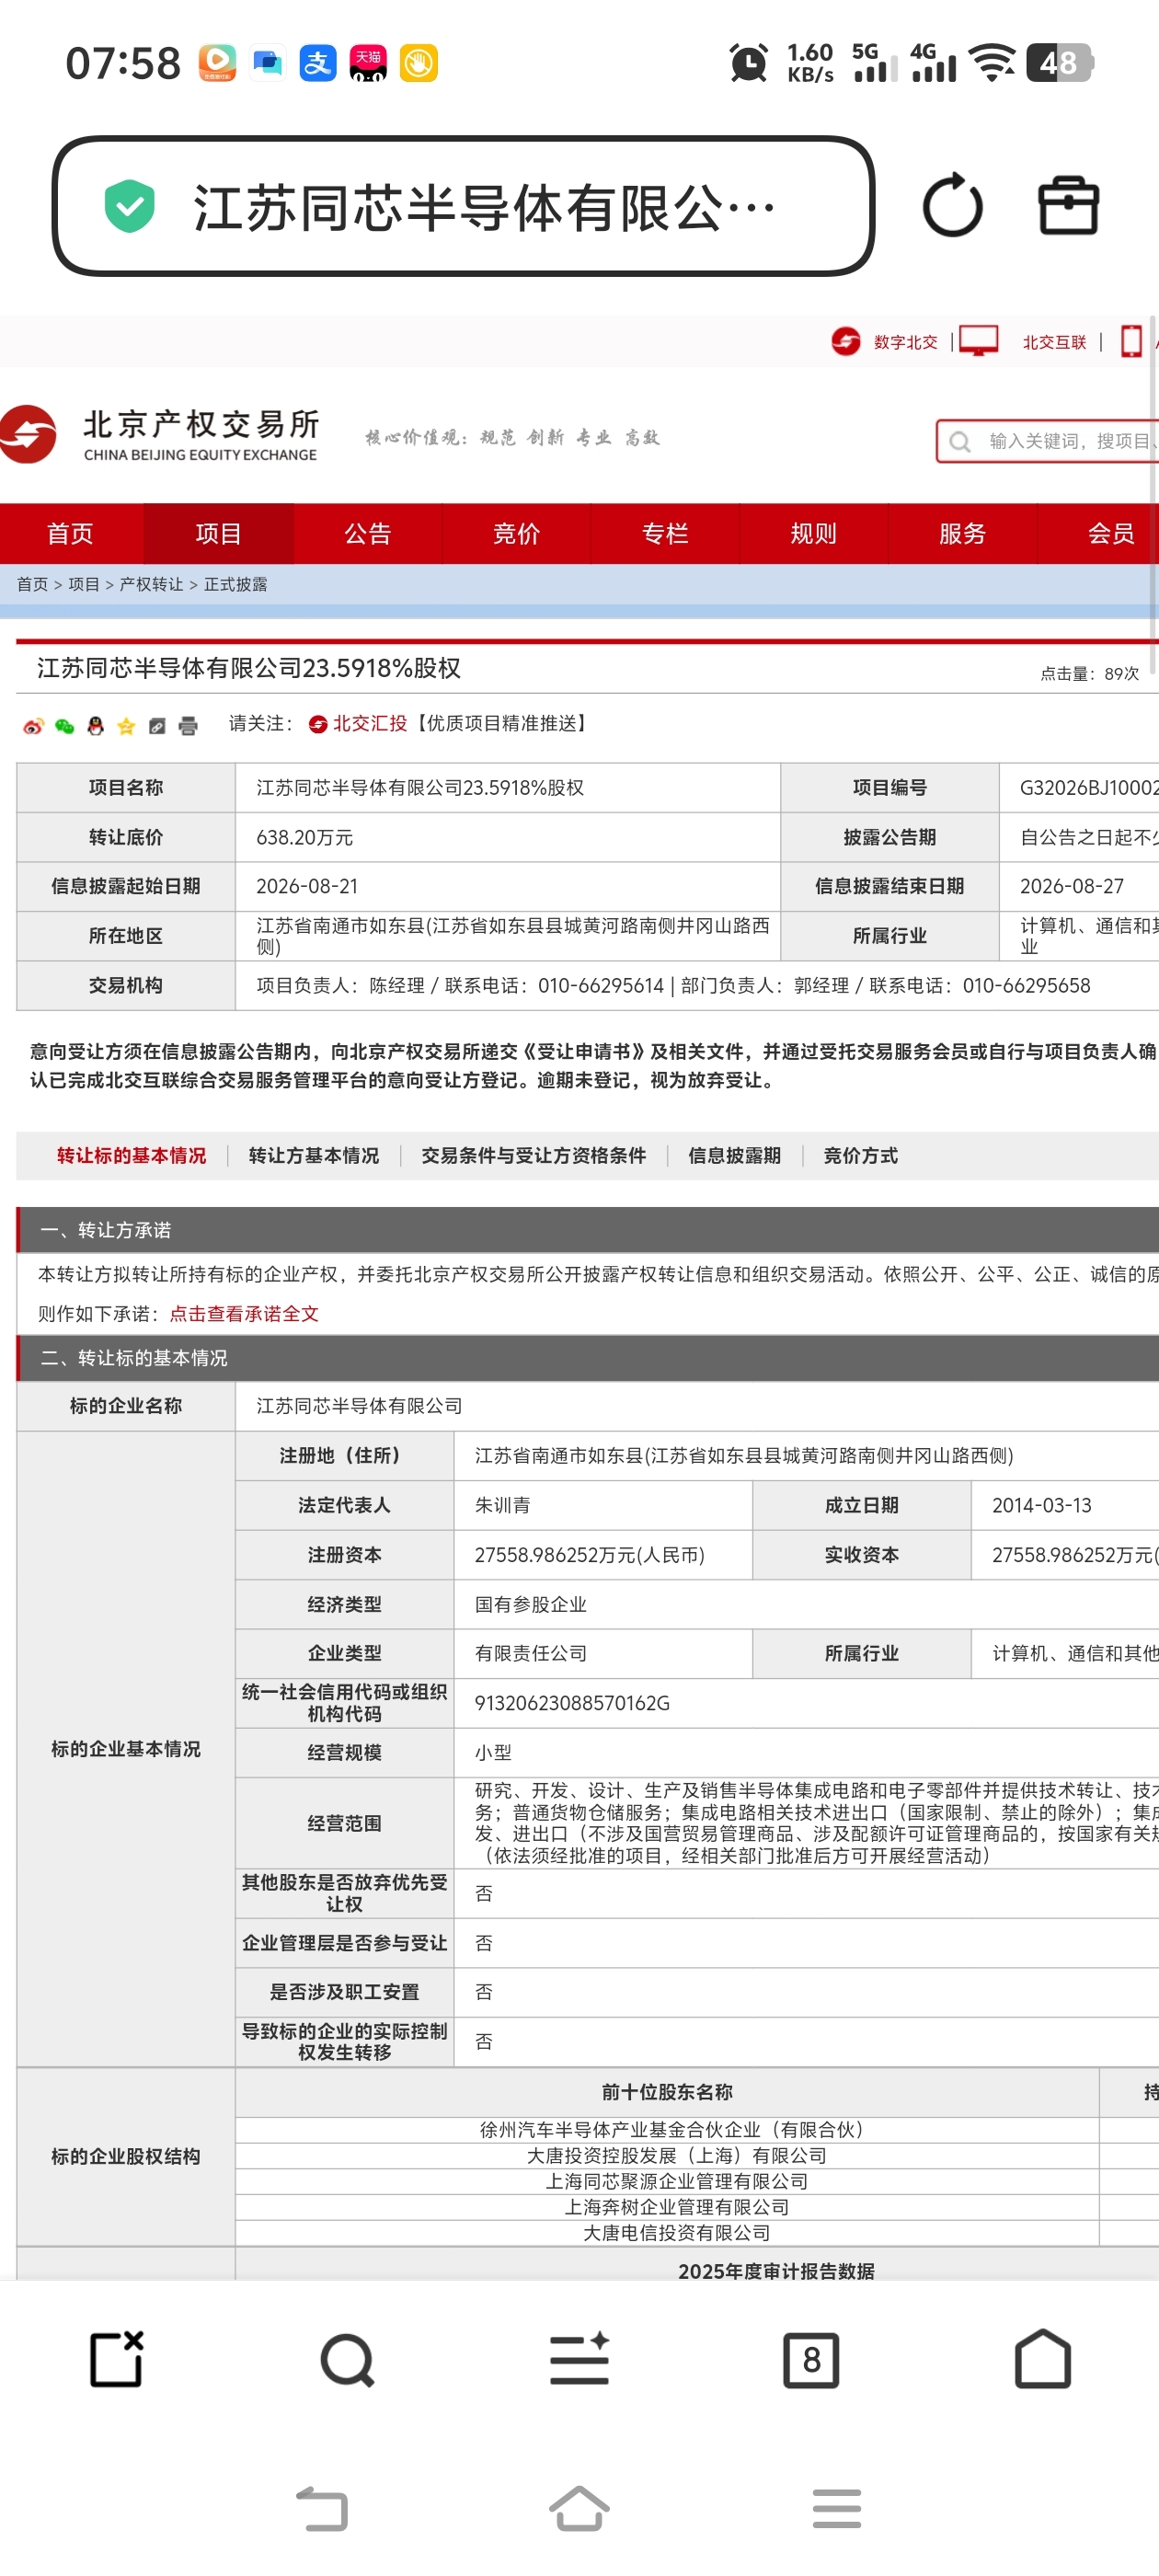Select shareholder 上海奔树企业管理有限公司 row

(667, 2207)
